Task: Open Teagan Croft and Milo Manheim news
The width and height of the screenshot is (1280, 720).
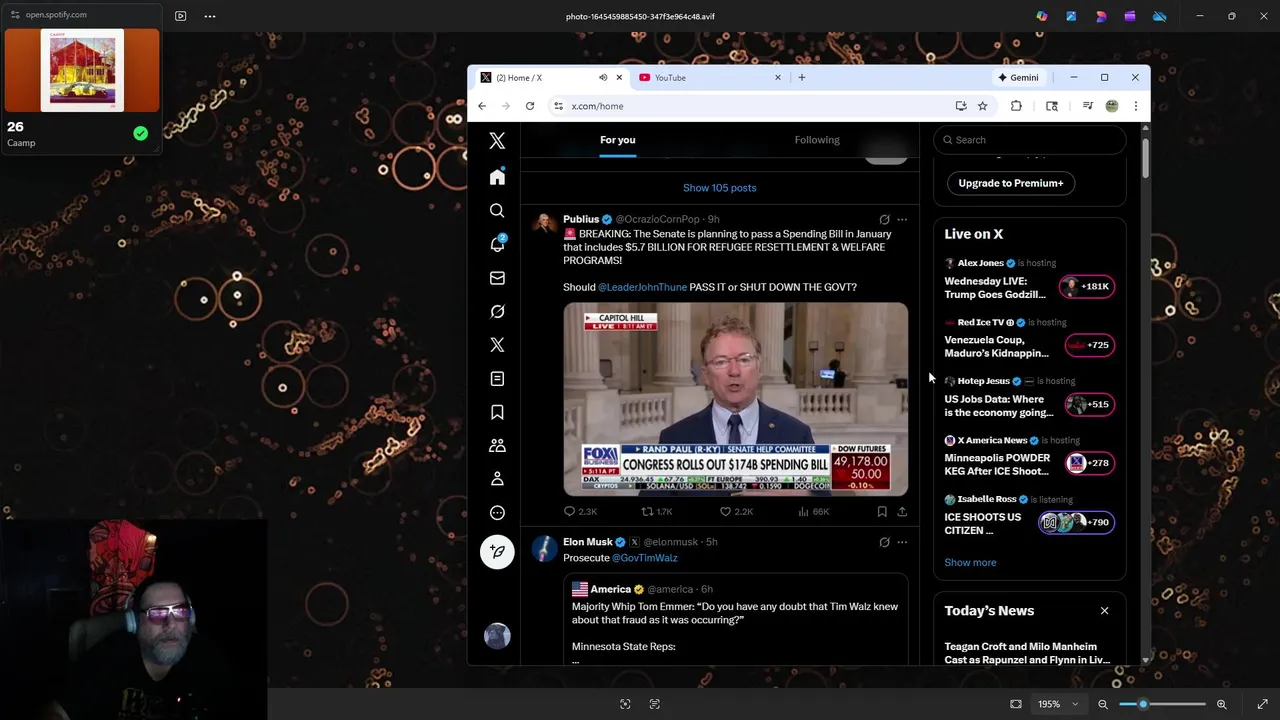Action: [1027, 653]
